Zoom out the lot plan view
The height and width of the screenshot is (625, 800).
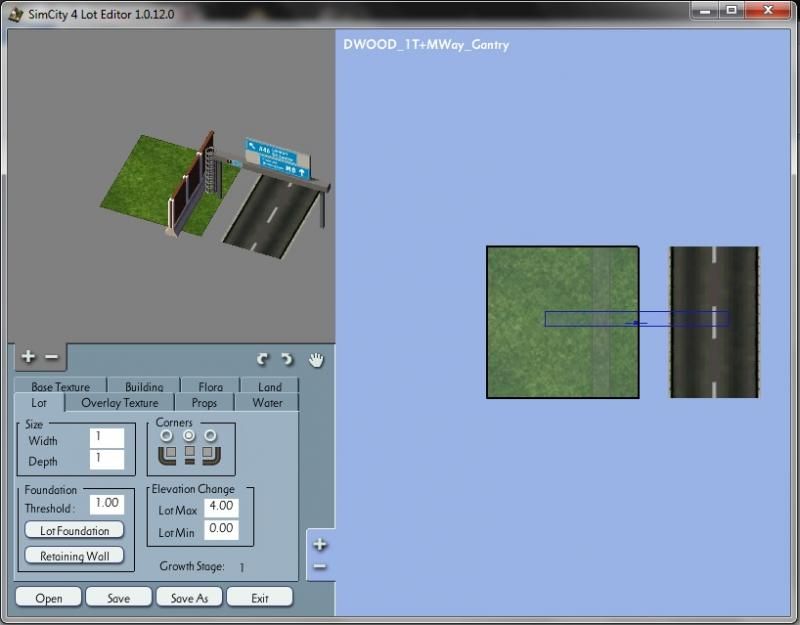tap(320, 566)
